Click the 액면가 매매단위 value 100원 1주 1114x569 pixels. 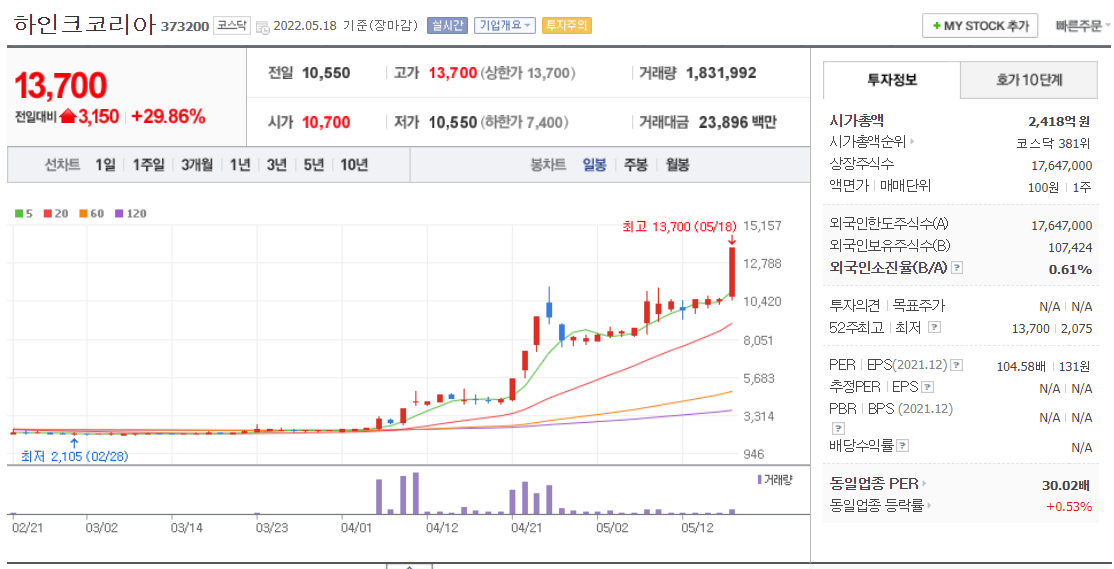pos(1059,187)
